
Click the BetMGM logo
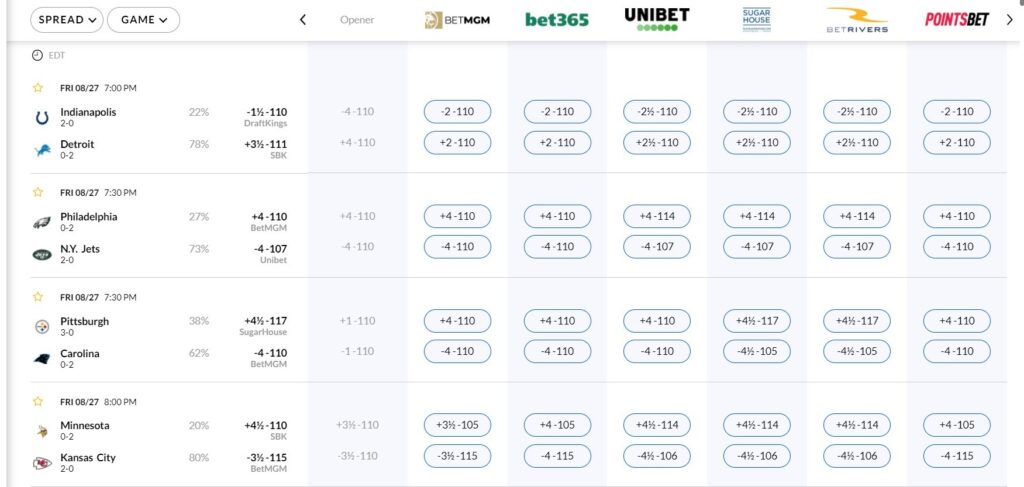(x=457, y=20)
